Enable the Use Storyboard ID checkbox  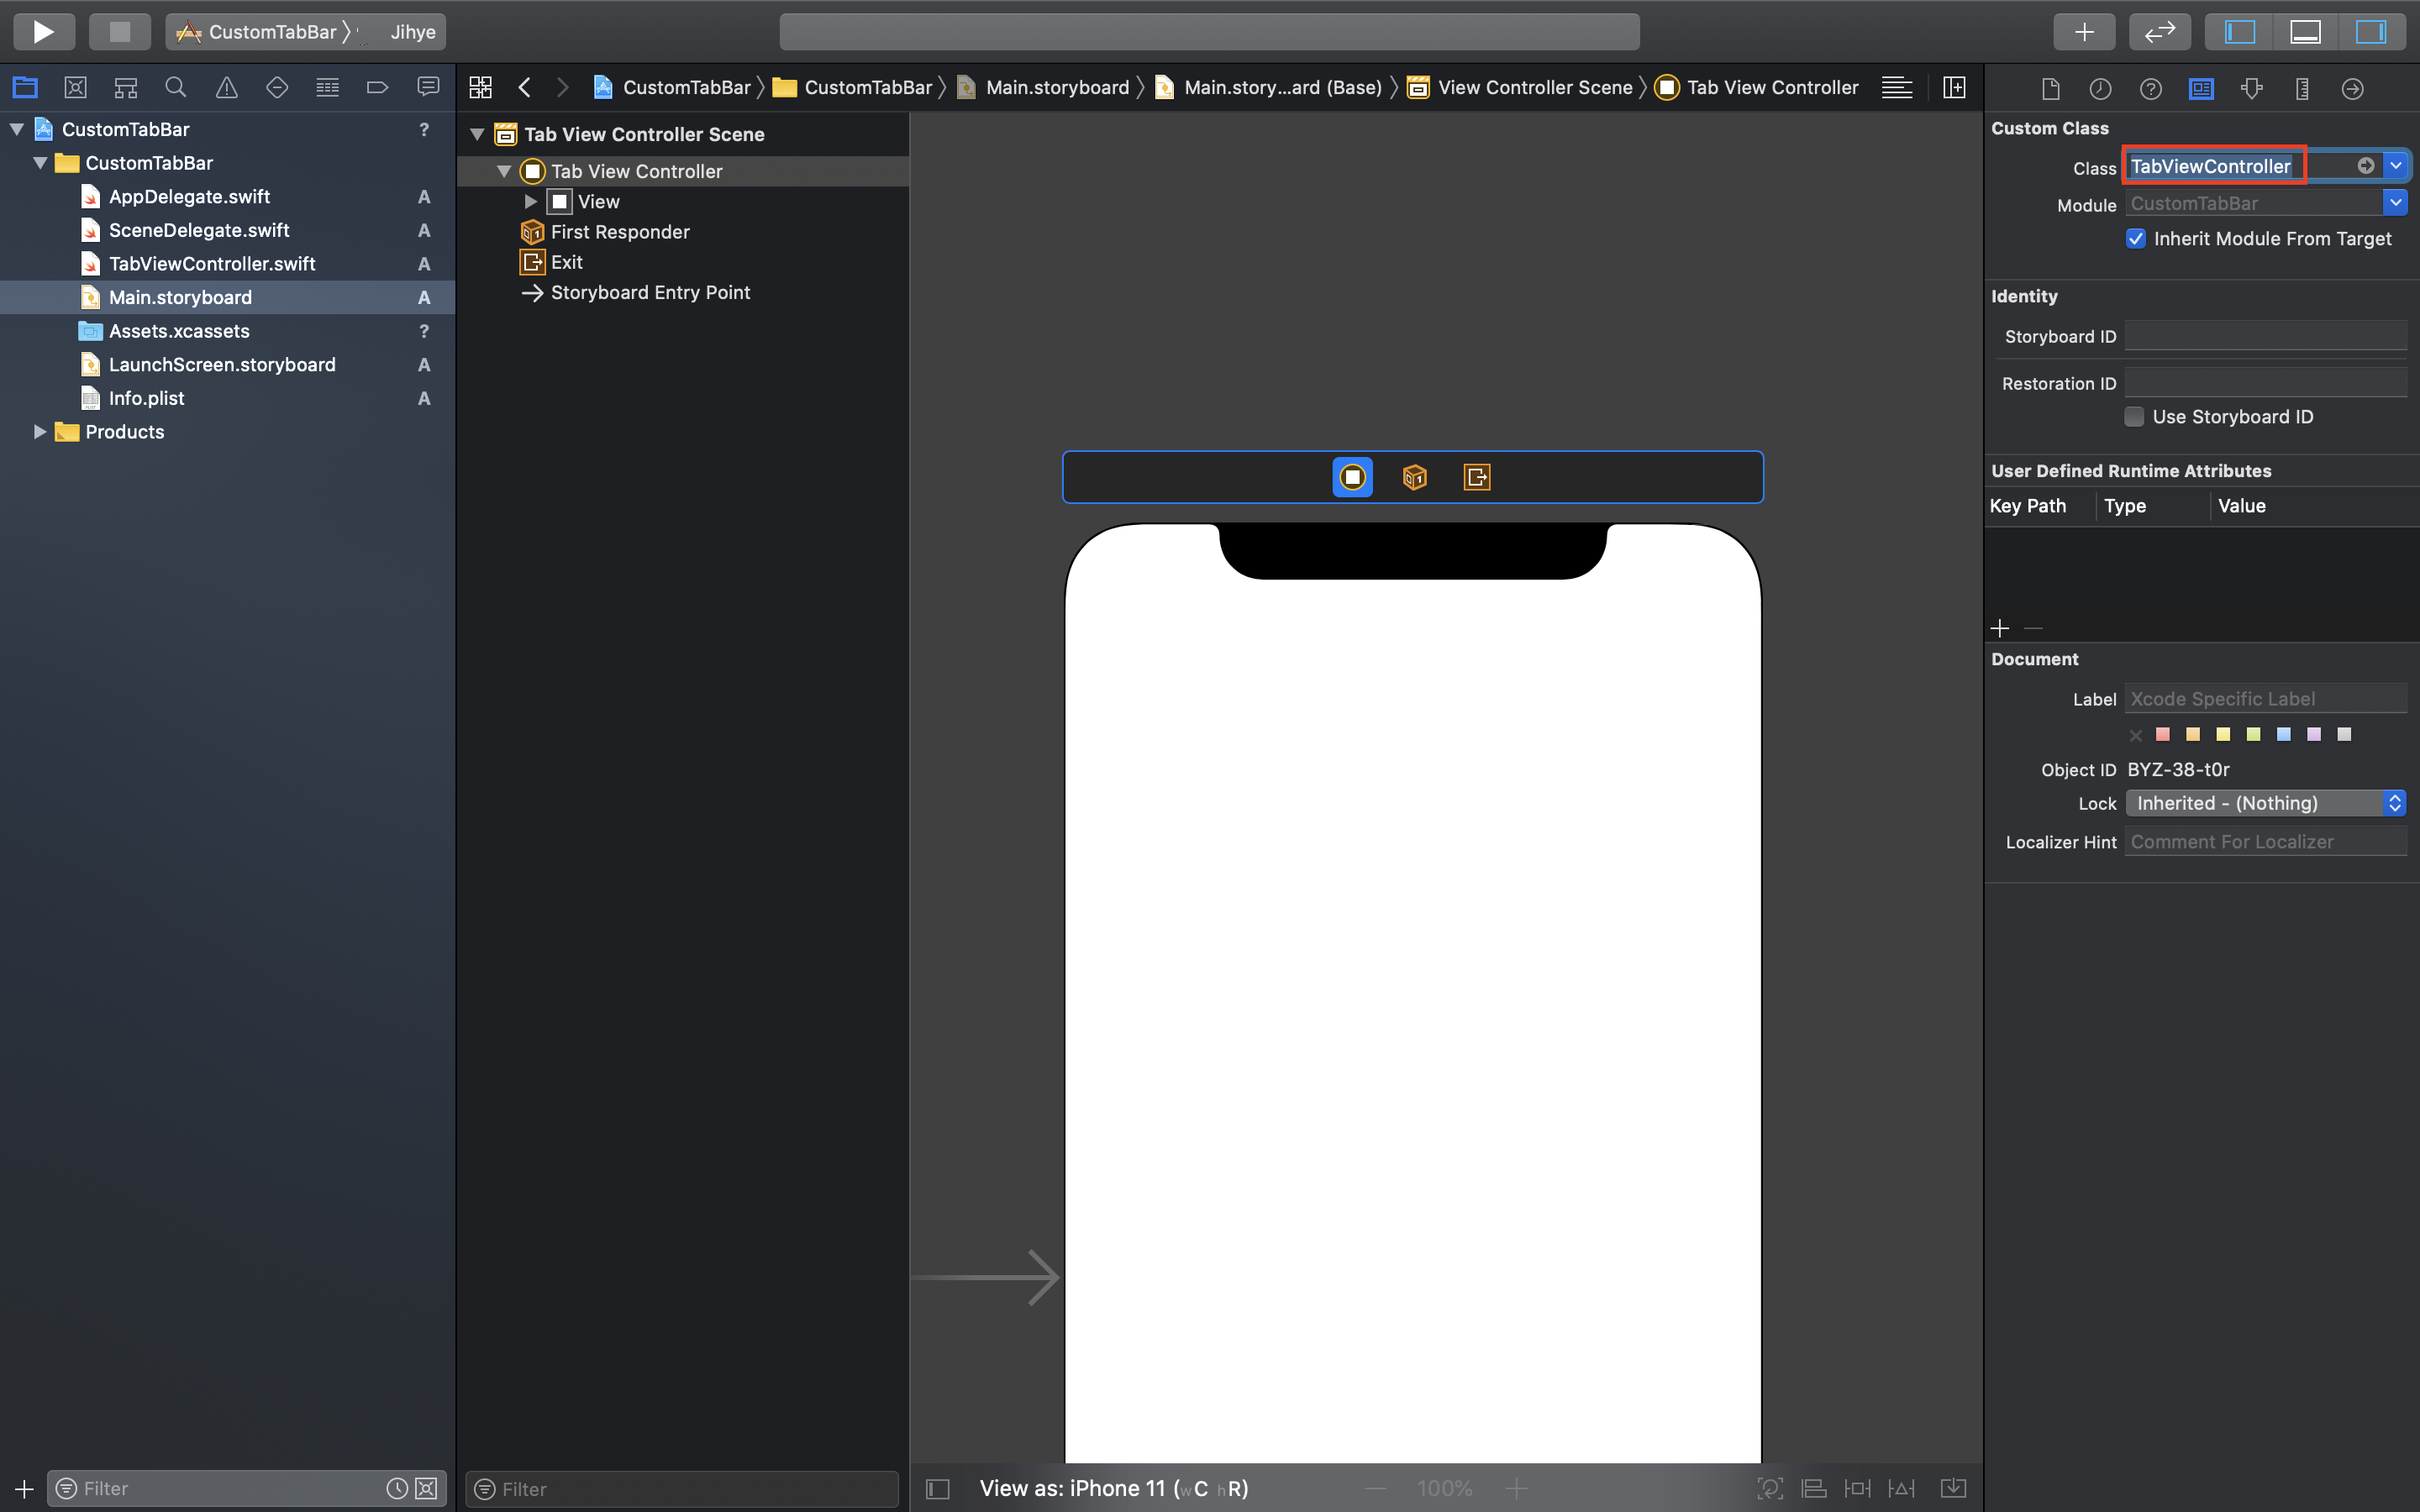tap(2134, 416)
